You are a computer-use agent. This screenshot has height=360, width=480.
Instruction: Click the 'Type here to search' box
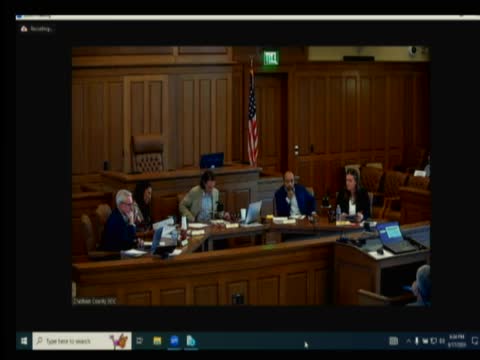click(82, 341)
